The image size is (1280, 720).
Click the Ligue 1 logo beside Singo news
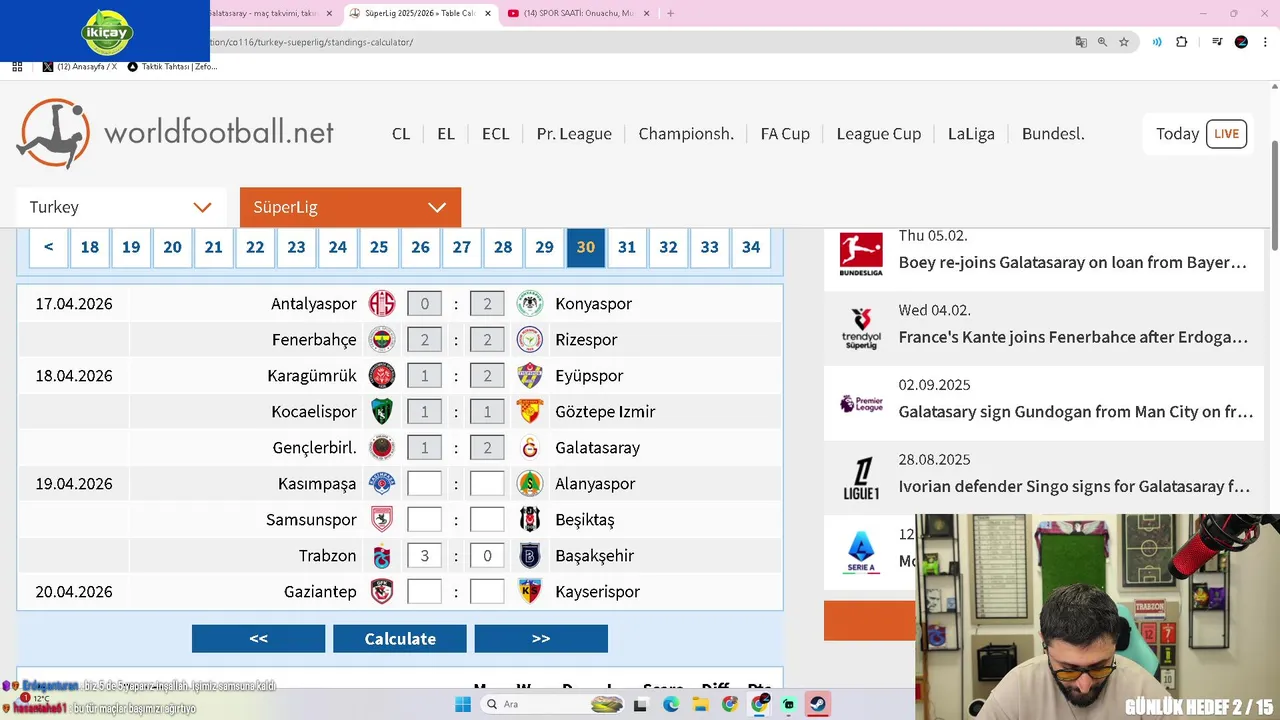coord(861,479)
